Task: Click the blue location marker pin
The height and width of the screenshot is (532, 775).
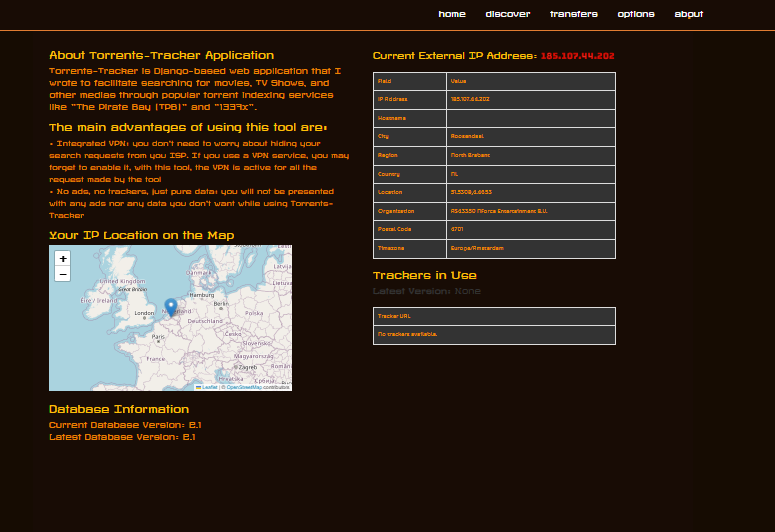Action: (170, 306)
